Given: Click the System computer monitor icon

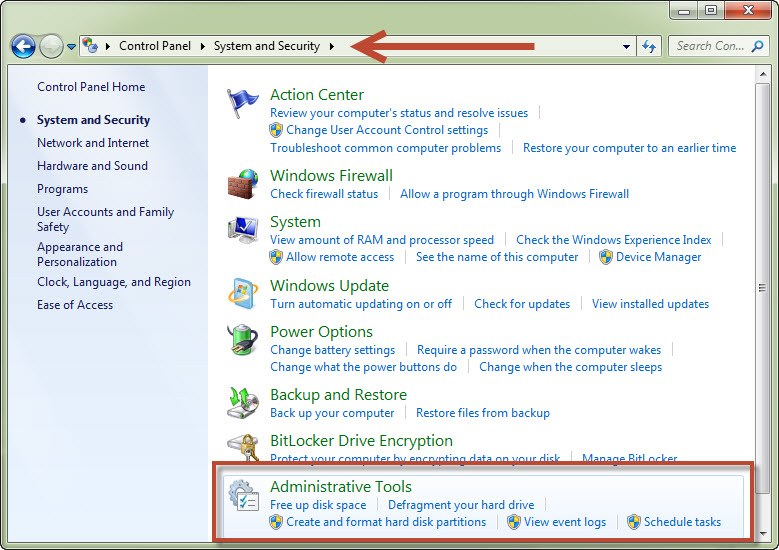Looking at the screenshot, I should tap(243, 230).
